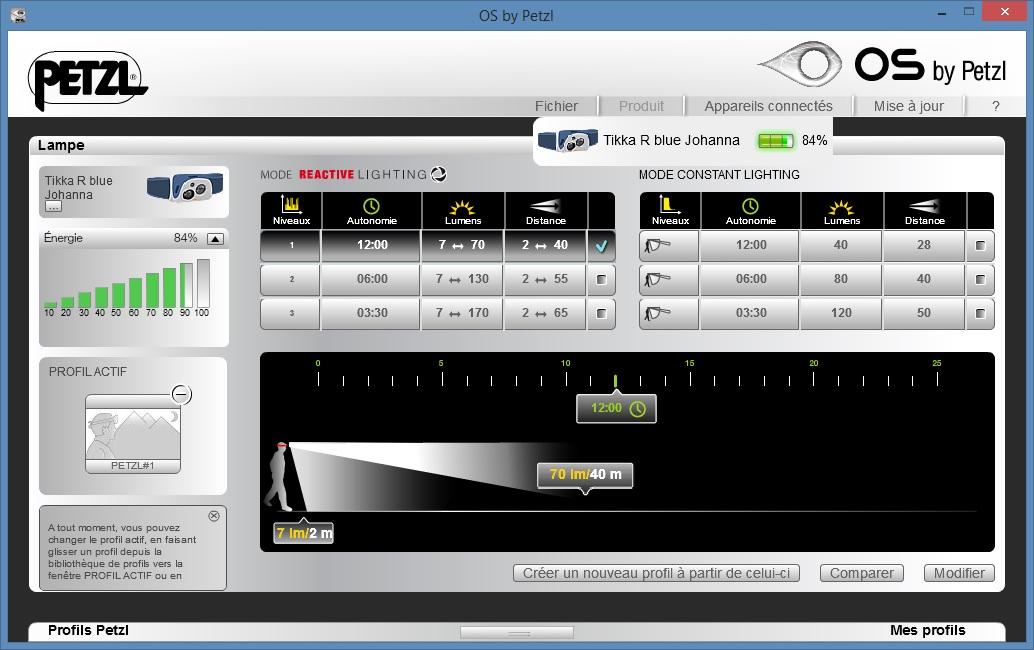Click the minus icon on active profile
The width and height of the screenshot is (1034, 650).
click(x=181, y=394)
